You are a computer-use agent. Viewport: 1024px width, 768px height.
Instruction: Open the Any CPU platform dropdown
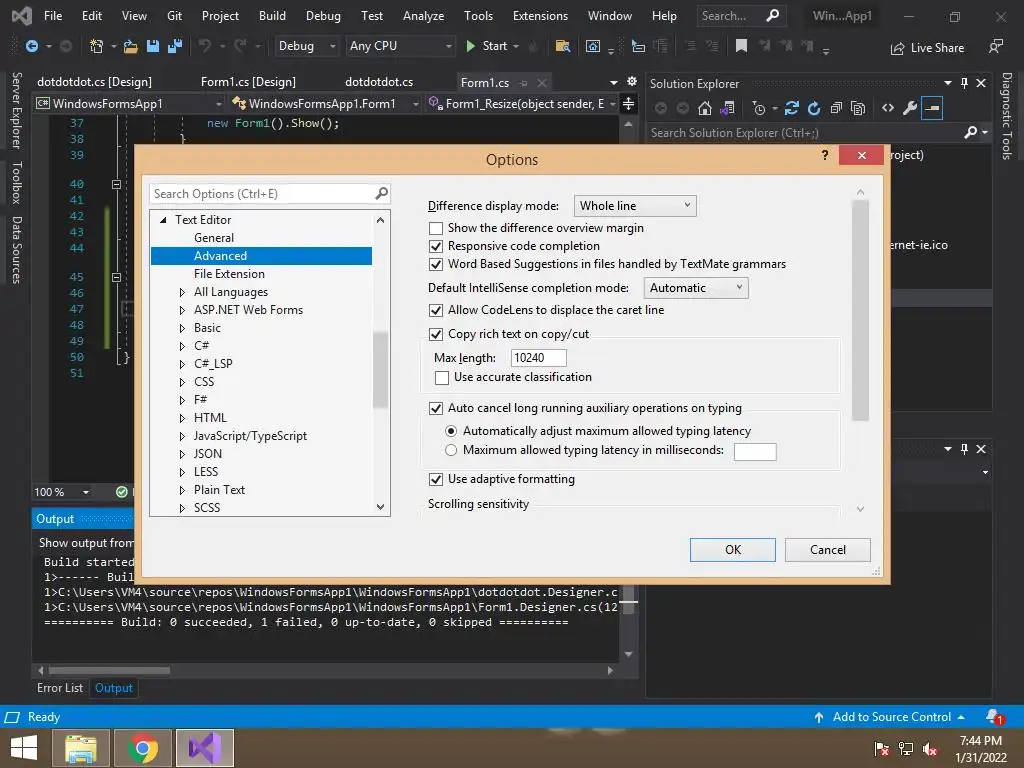(400, 46)
